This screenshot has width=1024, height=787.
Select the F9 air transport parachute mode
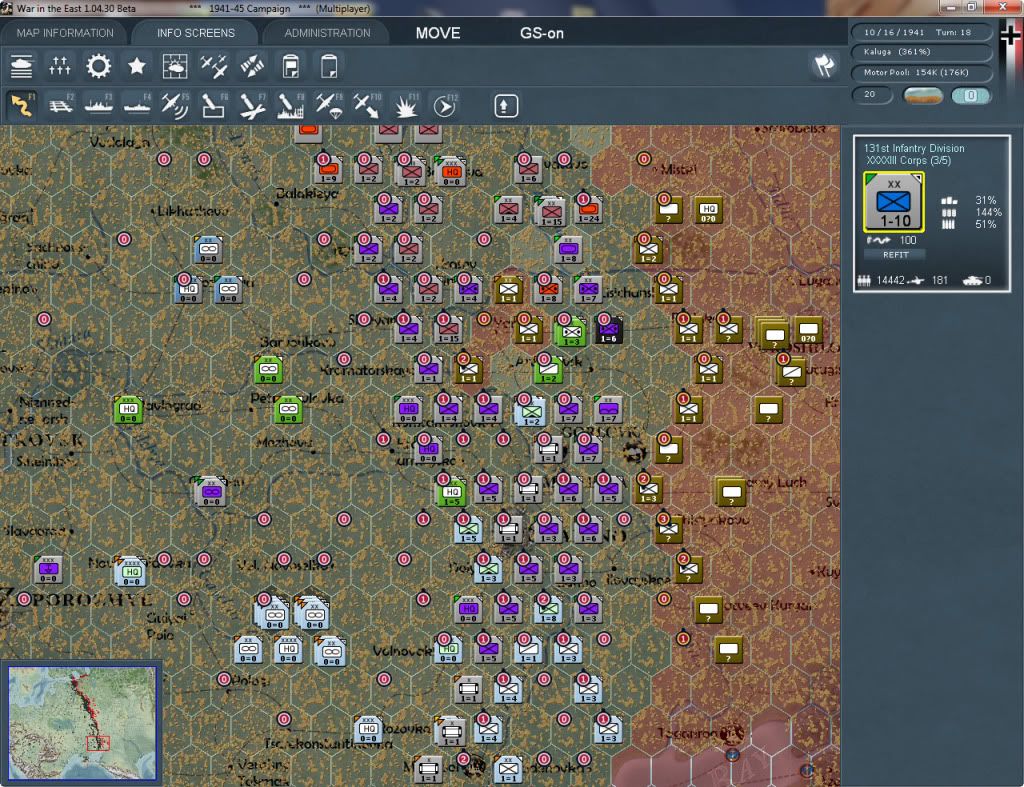pos(329,105)
